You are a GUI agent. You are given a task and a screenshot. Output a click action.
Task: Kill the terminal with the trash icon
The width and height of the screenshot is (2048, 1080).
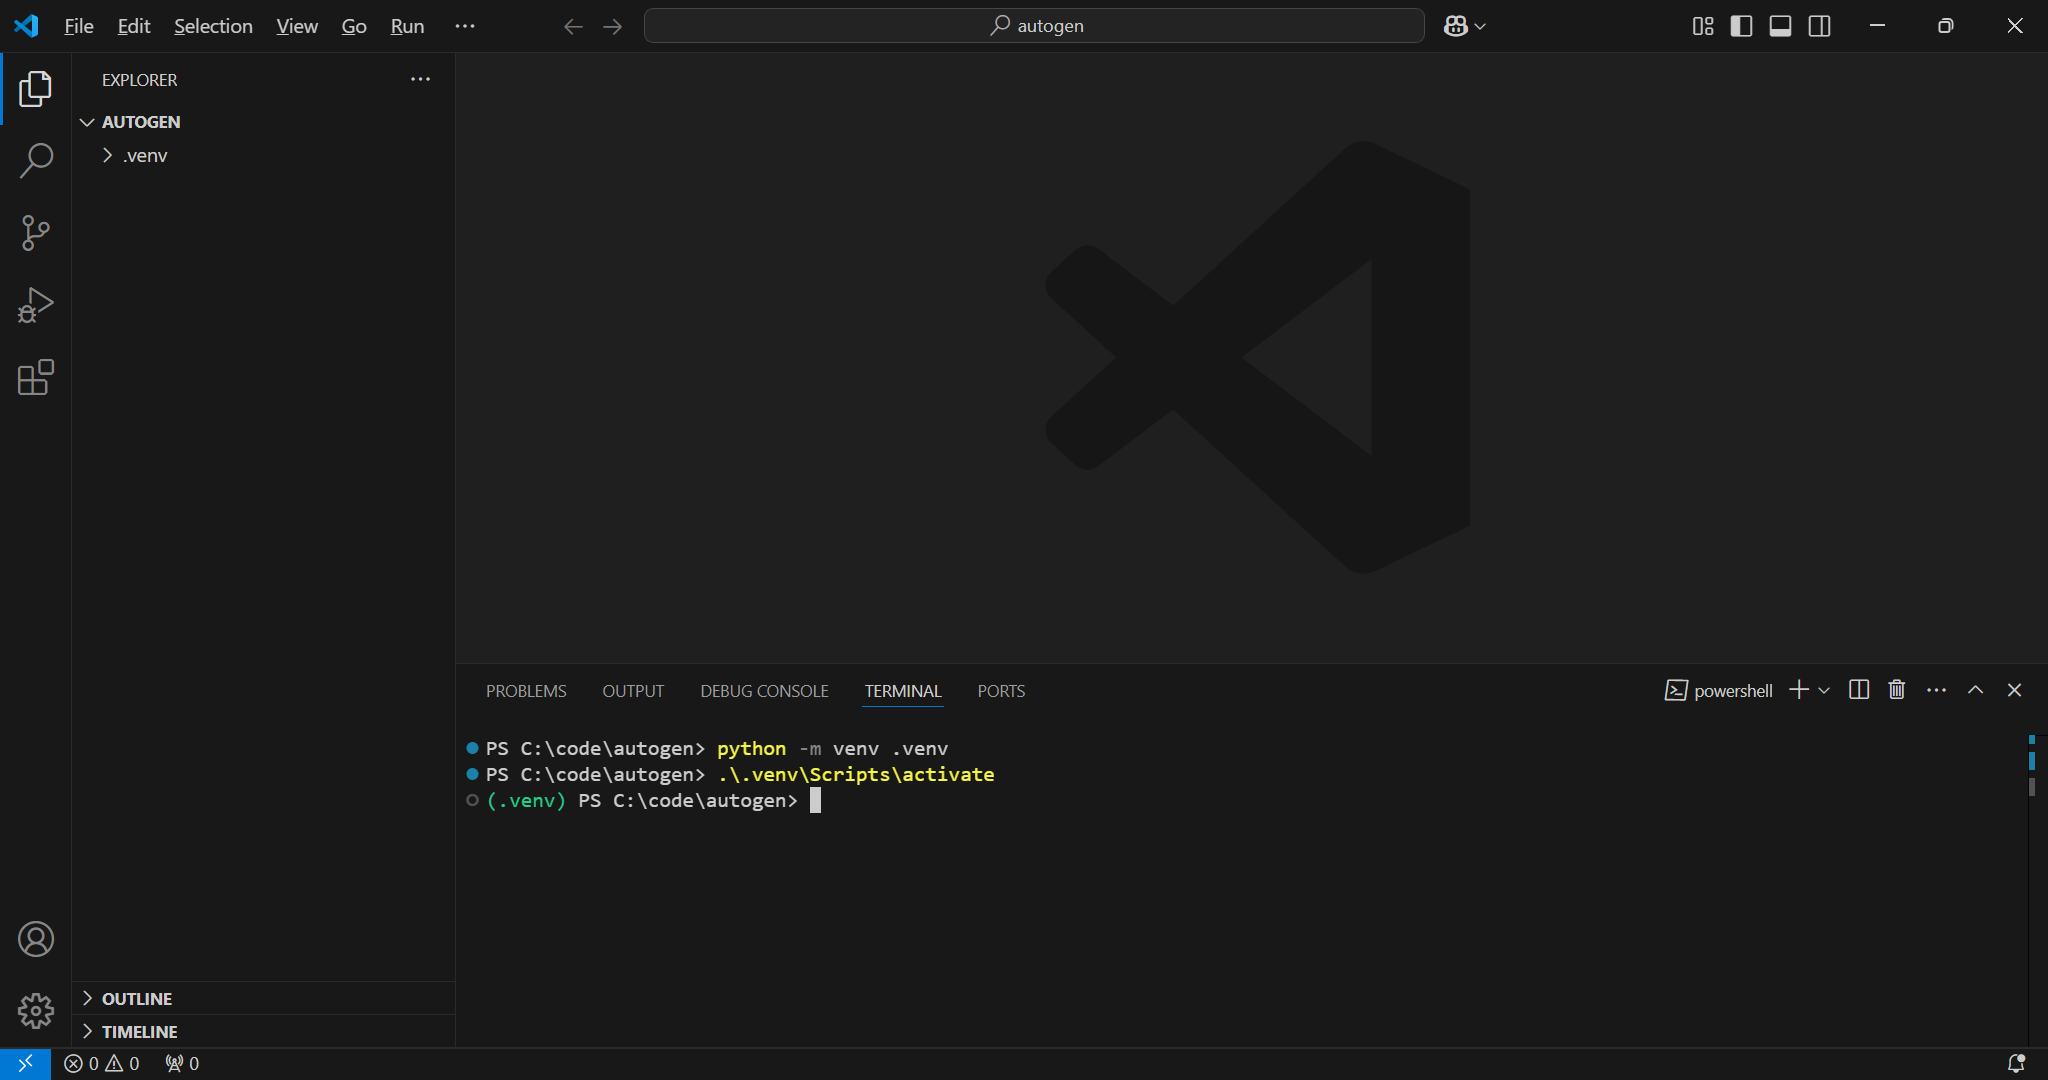coord(1895,689)
